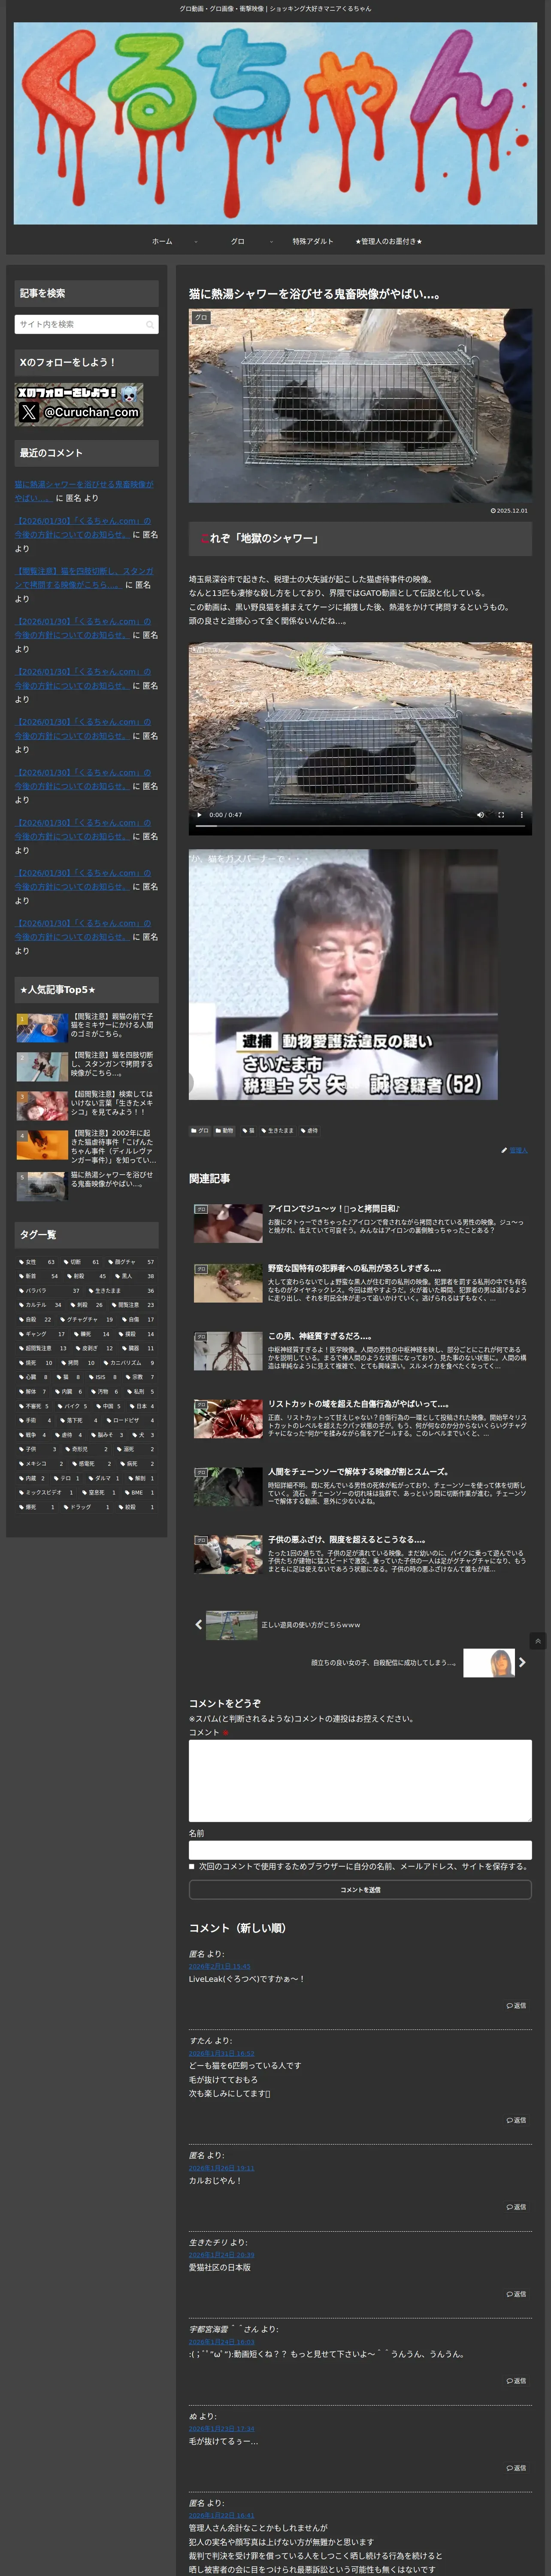Click the scroll-to-top arrow button

(x=538, y=1641)
